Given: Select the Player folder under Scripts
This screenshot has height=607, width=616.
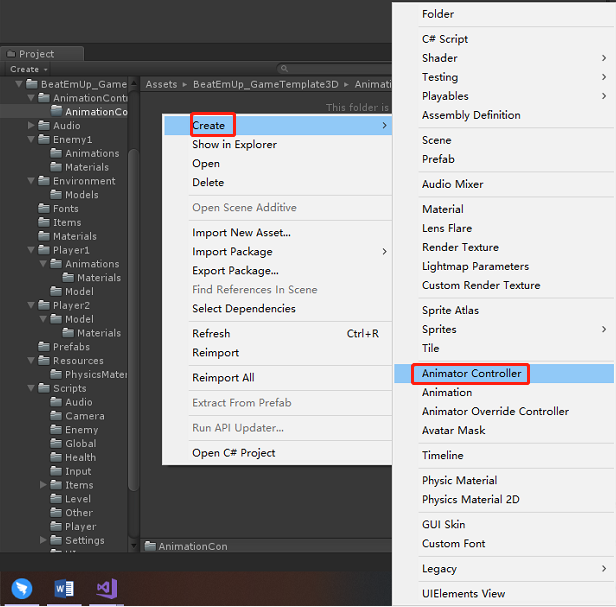Looking at the screenshot, I should pos(80,526).
